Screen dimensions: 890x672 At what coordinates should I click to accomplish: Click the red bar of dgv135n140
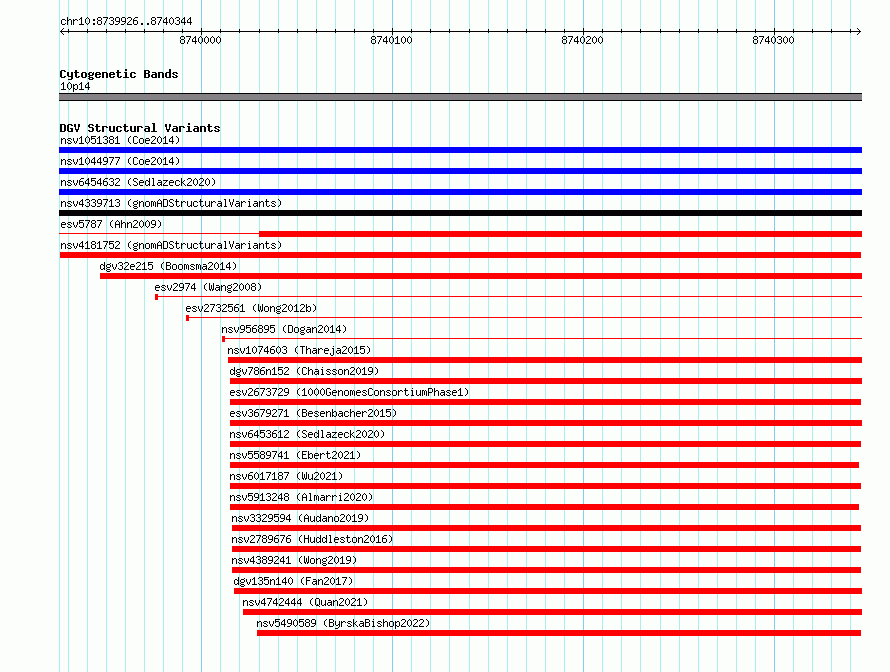[548, 591]
